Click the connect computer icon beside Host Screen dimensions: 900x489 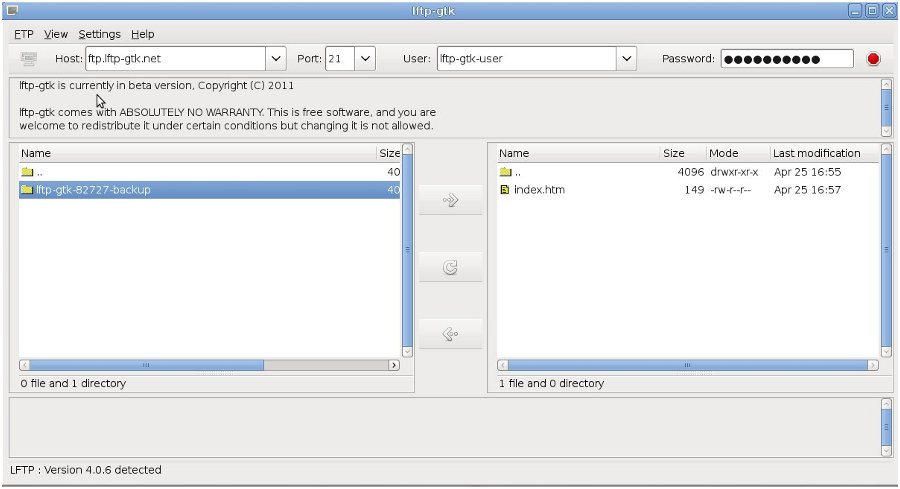(x=28, y=59)
